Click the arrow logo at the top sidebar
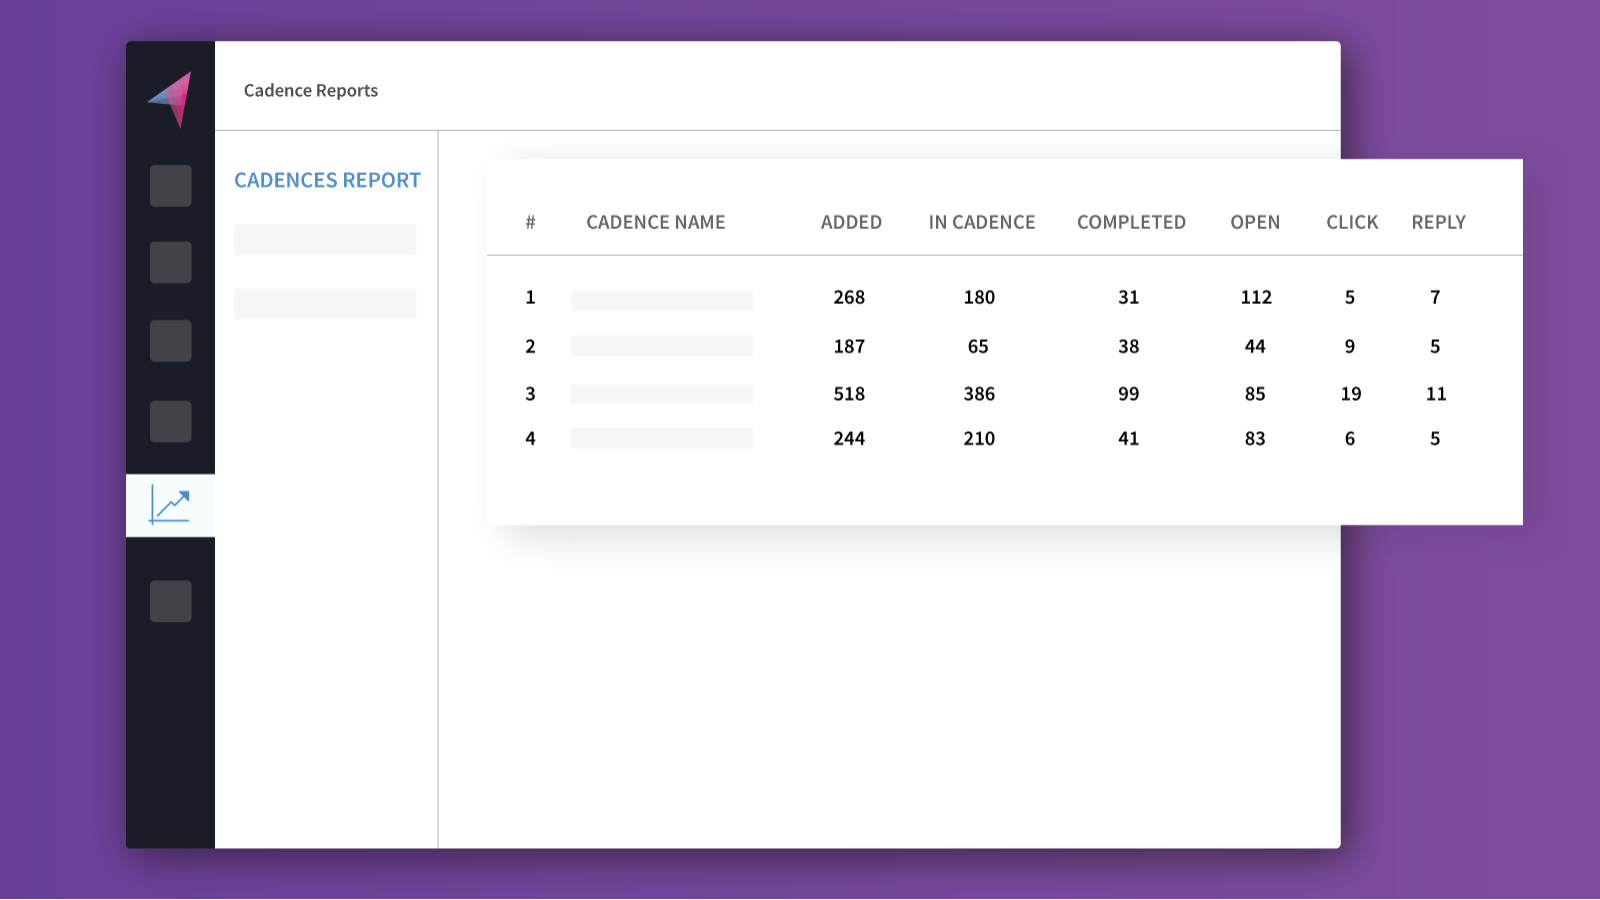Viewport: 1600px width, 900px height. pyautogui.click(x=170, y=97)
